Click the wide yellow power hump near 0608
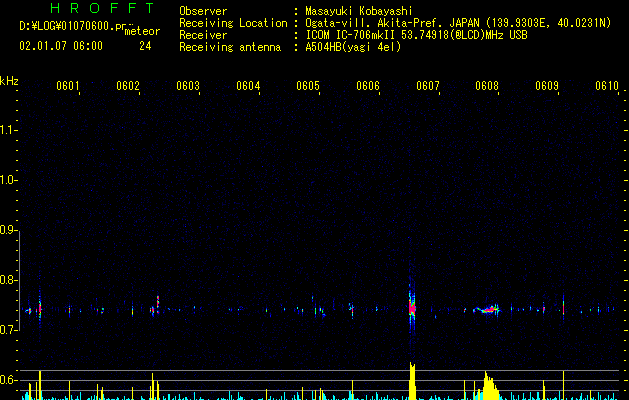629x400 pixels. (490, 386)
